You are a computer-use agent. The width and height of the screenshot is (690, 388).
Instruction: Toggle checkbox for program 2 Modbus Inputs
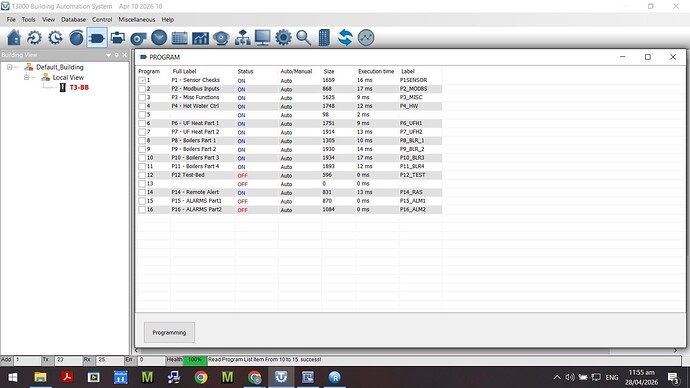click(142, 89)
